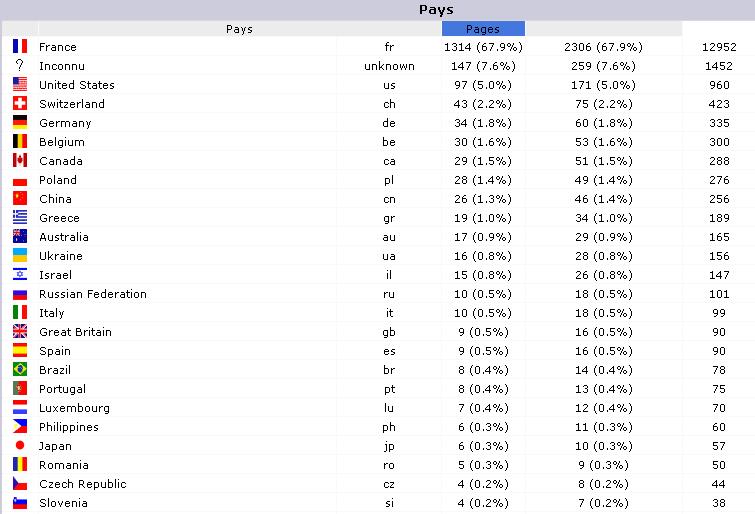
Task: Click the Pays title bar heading
Action: (436, 9)
